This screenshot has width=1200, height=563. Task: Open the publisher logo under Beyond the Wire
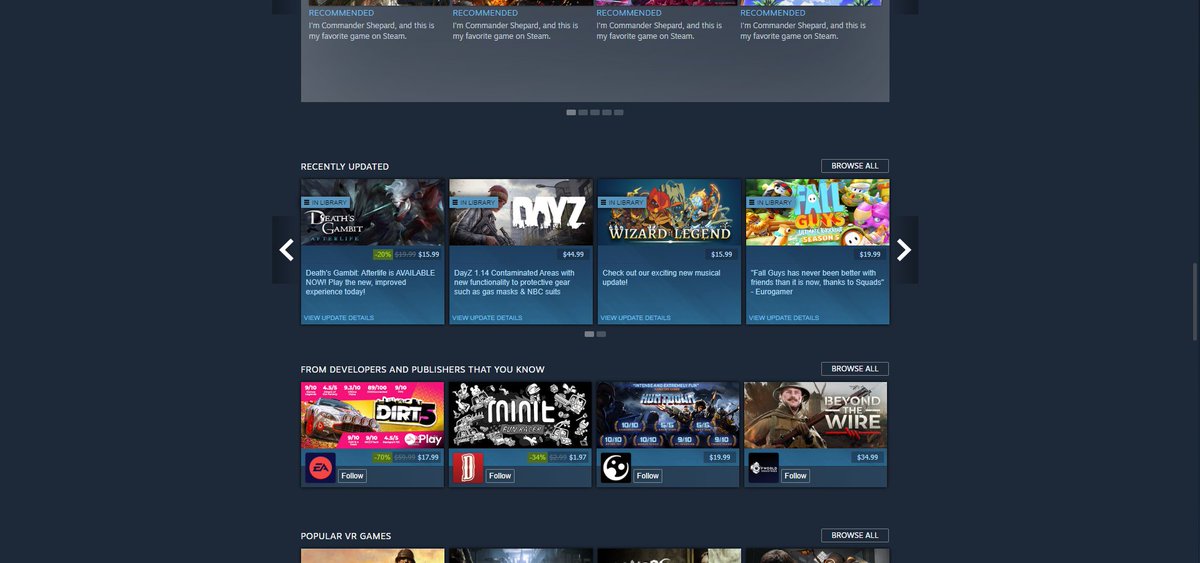764,468
